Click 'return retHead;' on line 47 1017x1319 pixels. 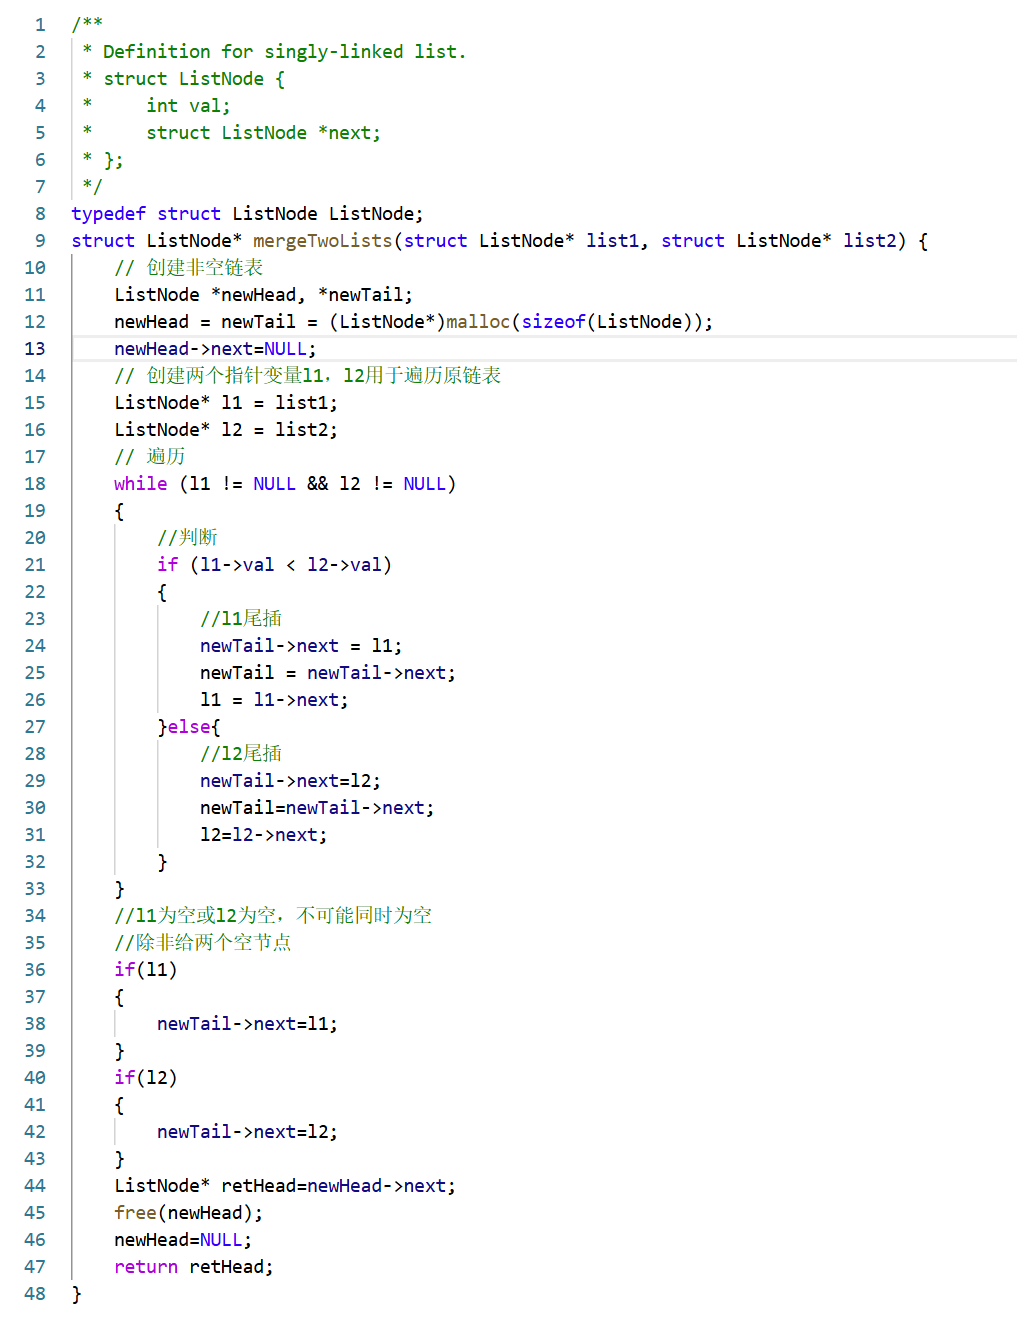pos(194,1266)
